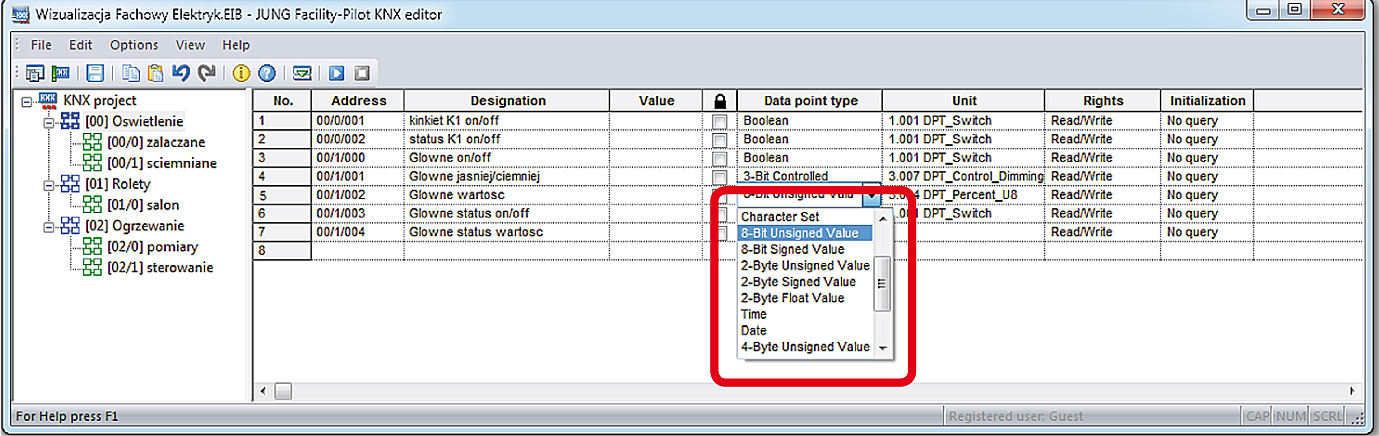Open the View menu
The image size is (1379, 436).
click(x=190, y=45)
